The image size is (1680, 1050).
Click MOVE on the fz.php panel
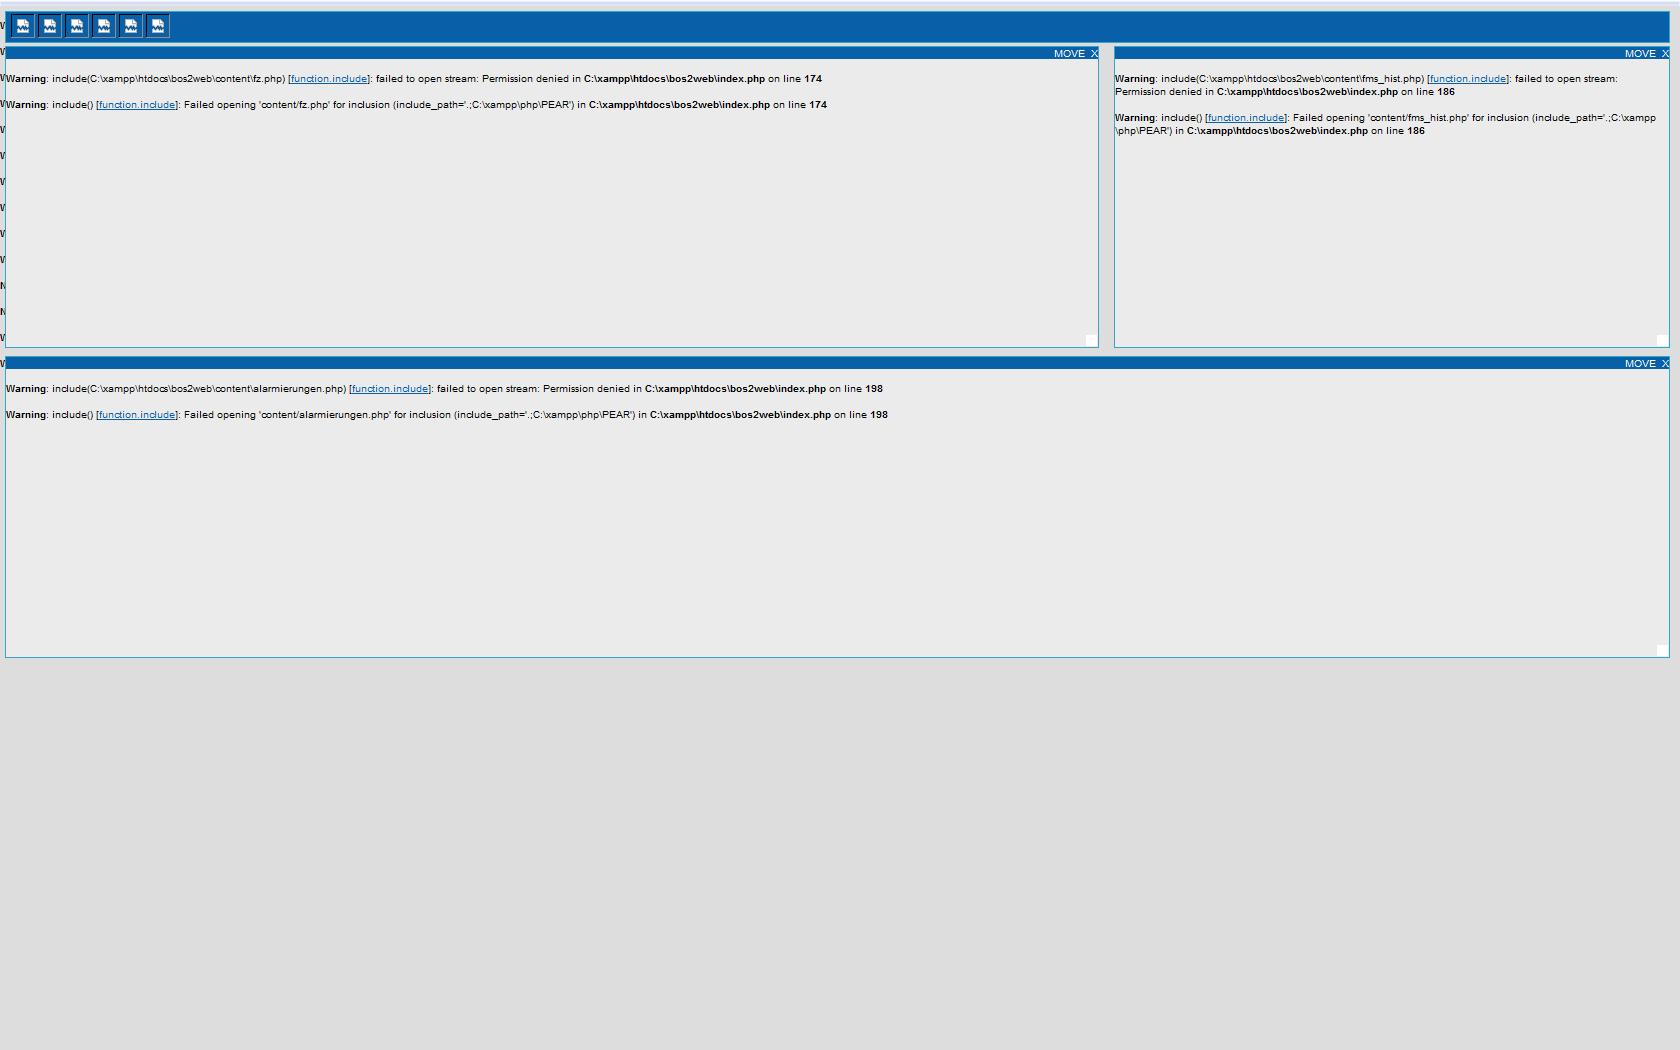(1068, 54)
